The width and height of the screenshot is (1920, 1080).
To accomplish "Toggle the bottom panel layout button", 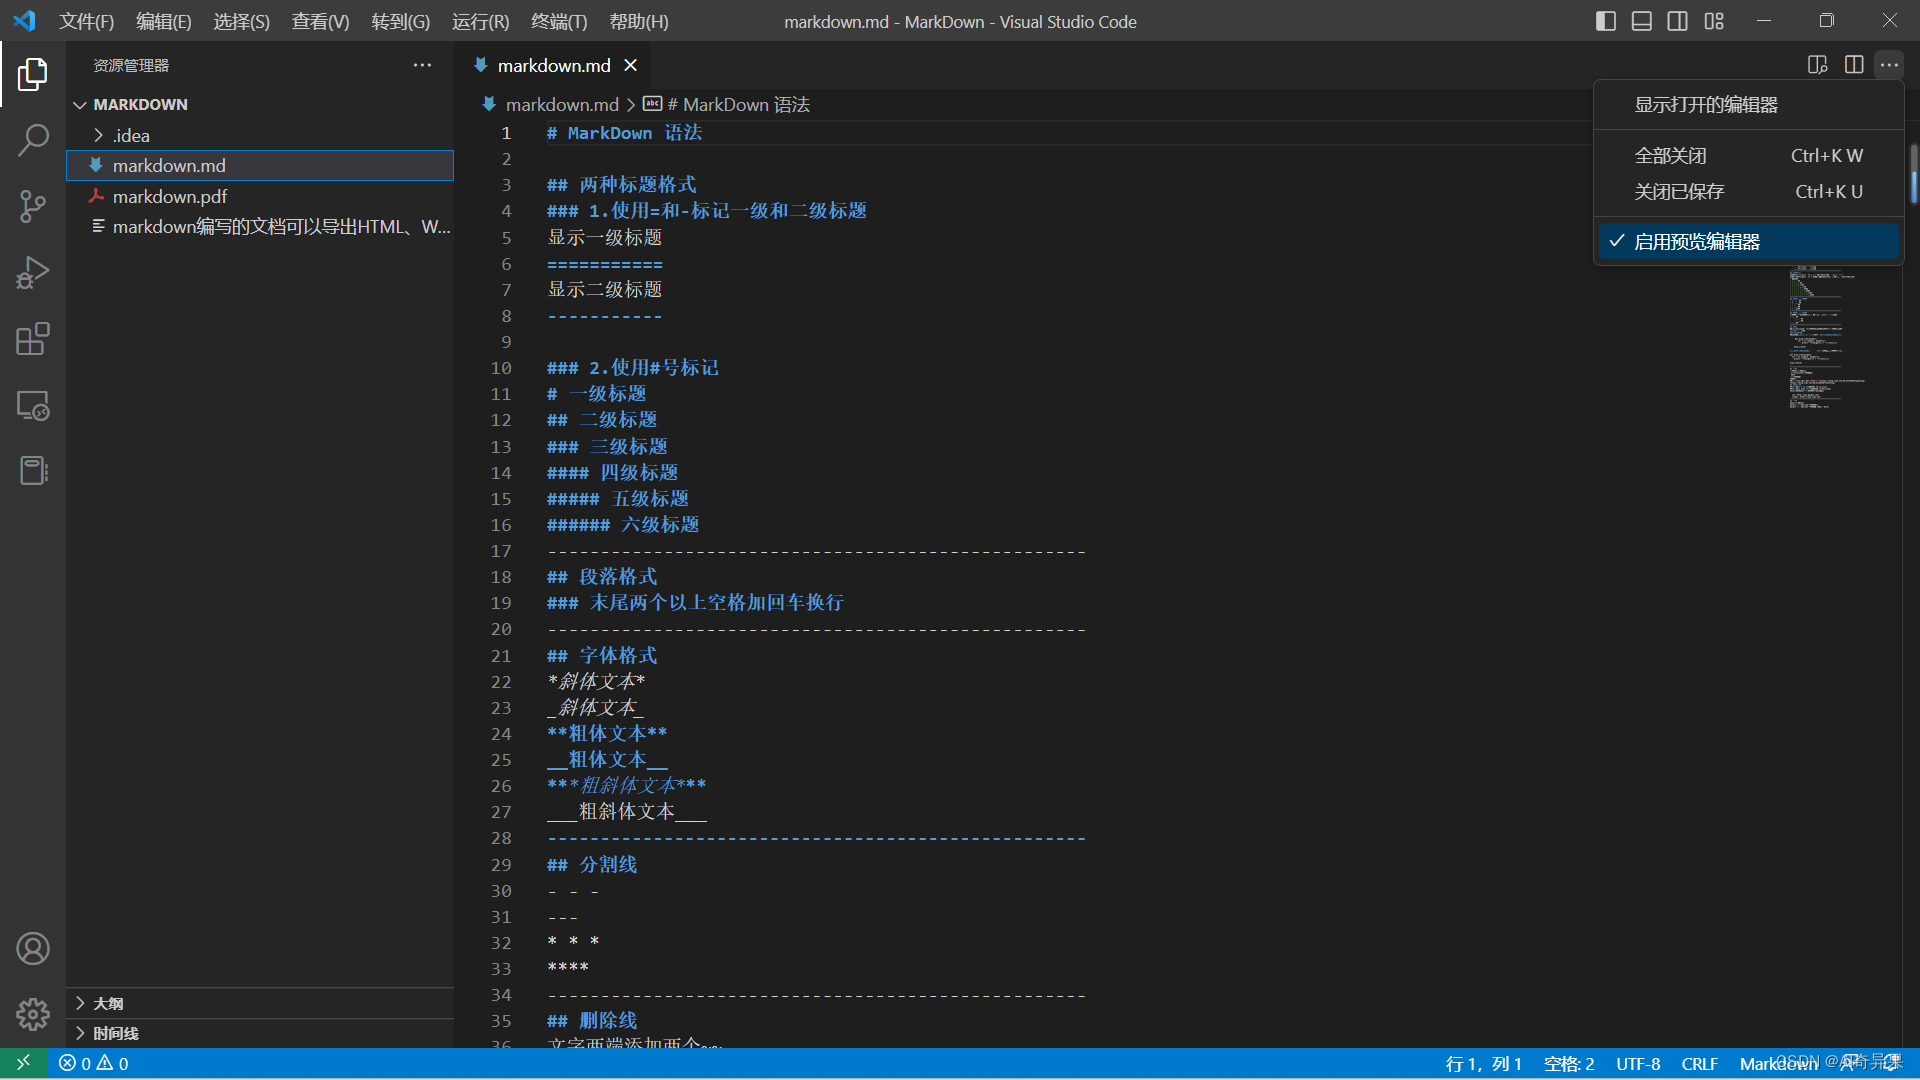I will tap(1641, 21).
